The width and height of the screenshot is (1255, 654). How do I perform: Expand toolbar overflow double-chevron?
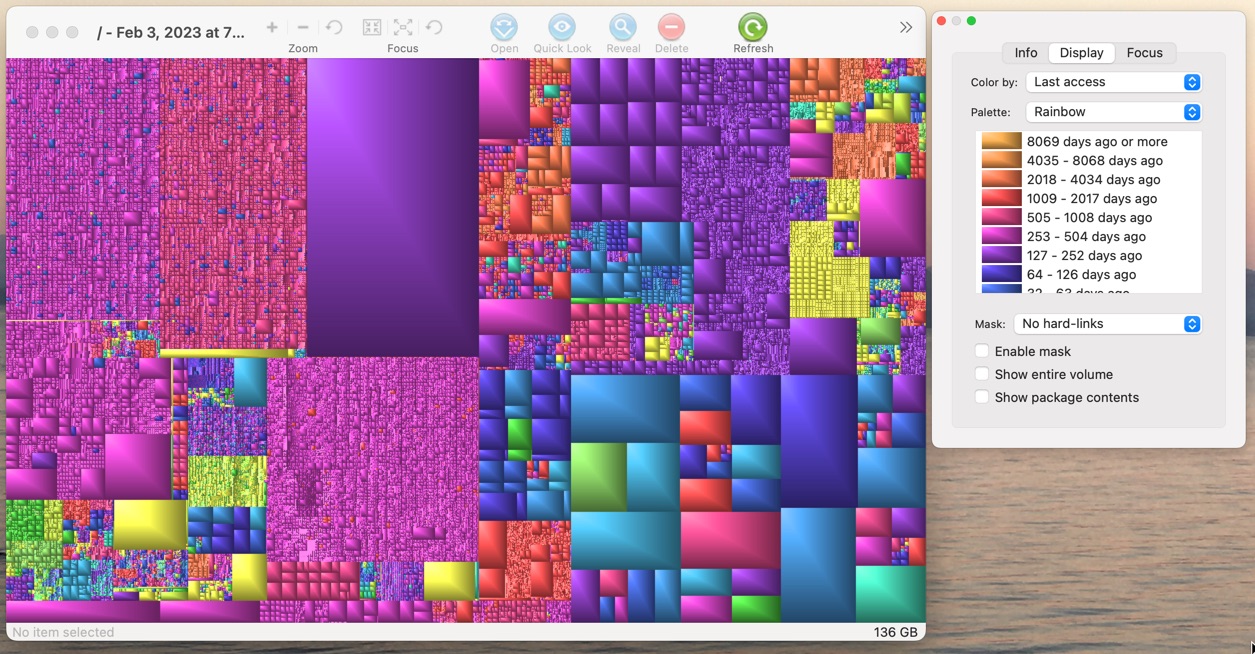click(906, 28)
